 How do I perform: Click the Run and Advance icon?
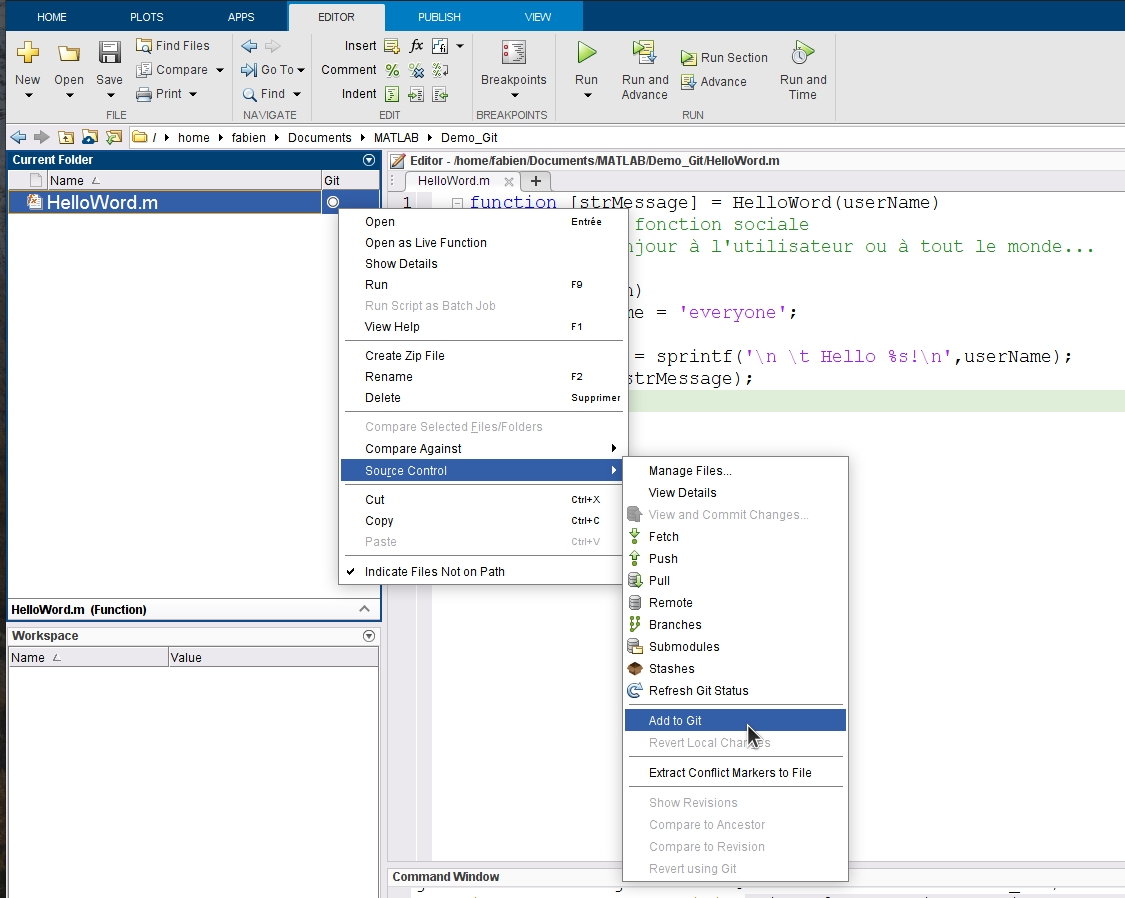tap(644, 53)
